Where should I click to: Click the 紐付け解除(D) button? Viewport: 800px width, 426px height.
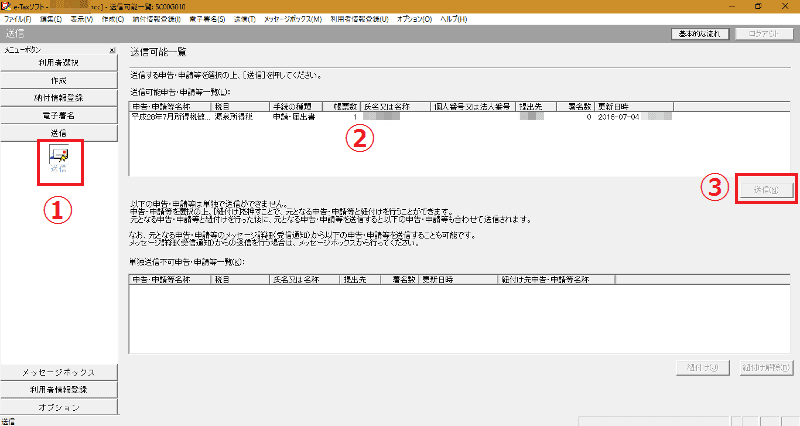(766, 367)
